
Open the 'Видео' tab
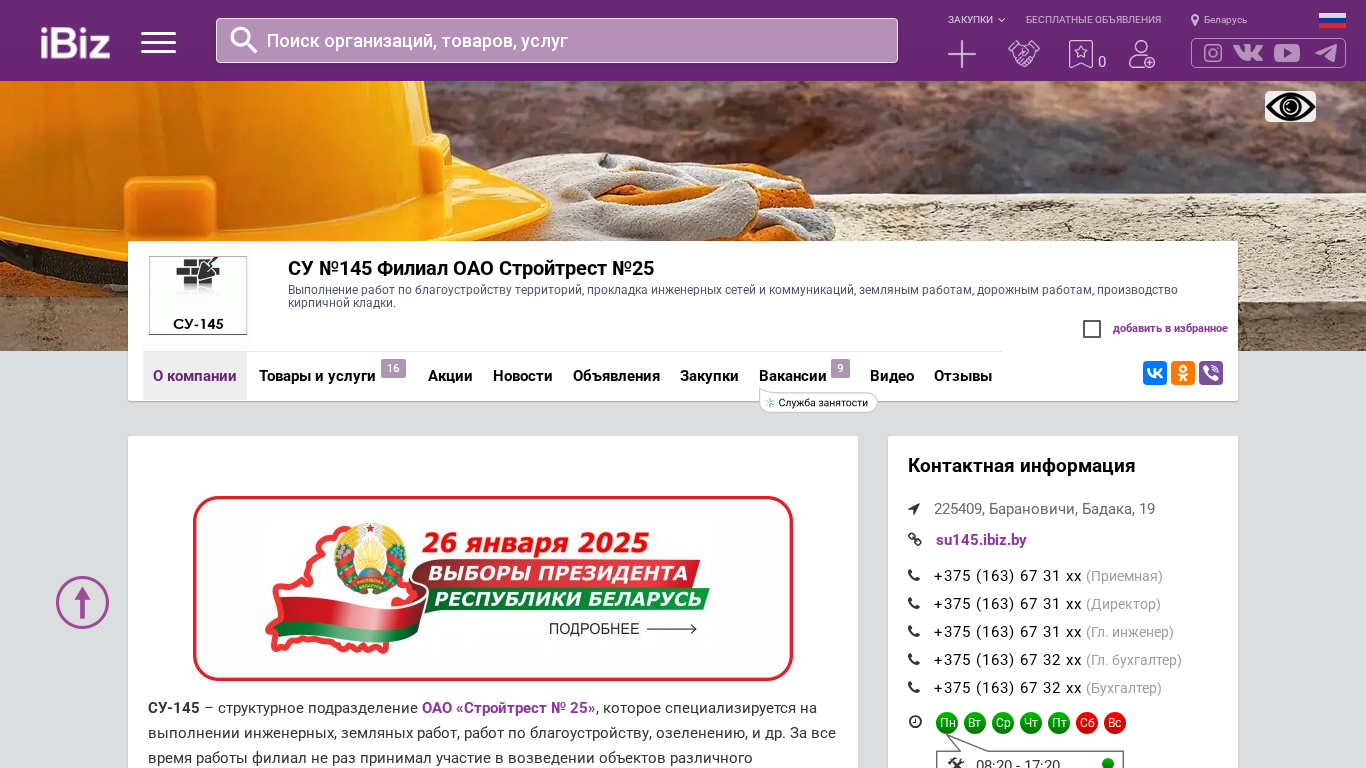892,376
